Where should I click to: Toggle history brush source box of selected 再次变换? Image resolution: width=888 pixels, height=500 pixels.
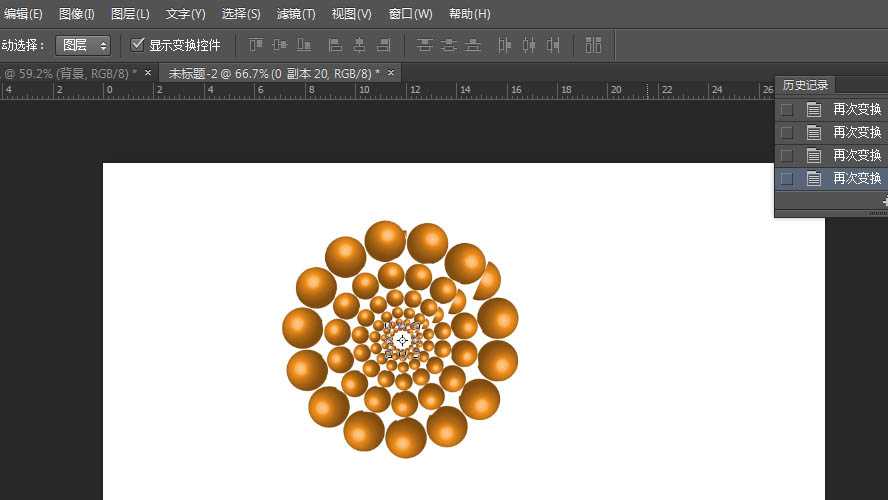[x=787, y=178]
